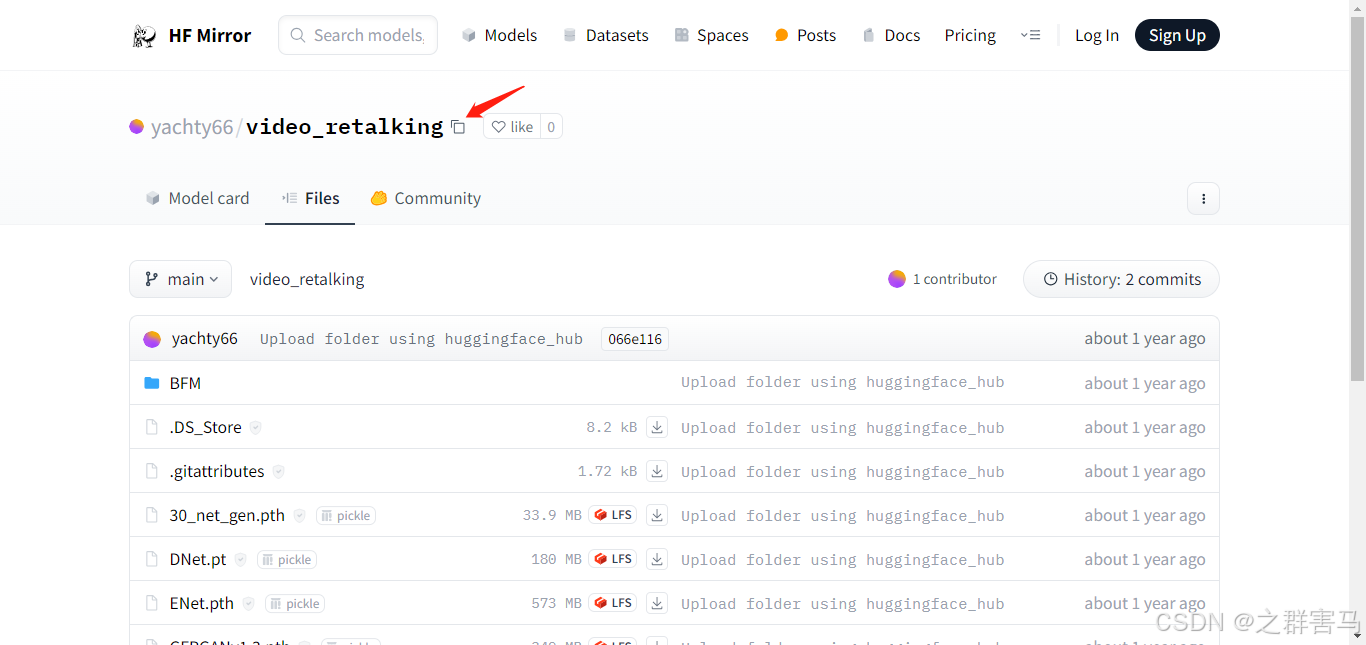The height and width of the screenshot is (645, 1366).
Task: Click the safety badge next to .gitattributes
Action: pos(279,471)
